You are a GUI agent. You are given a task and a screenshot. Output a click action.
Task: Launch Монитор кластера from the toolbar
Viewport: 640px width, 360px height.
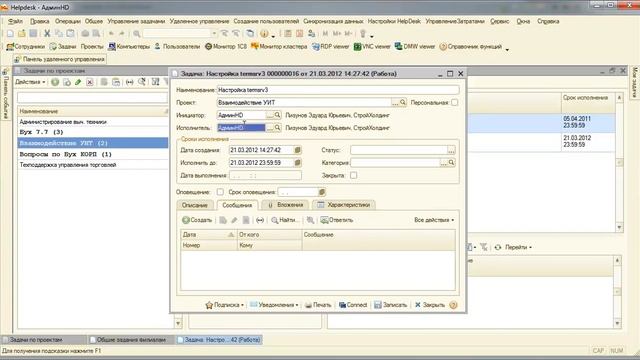[x=279, y=47]
